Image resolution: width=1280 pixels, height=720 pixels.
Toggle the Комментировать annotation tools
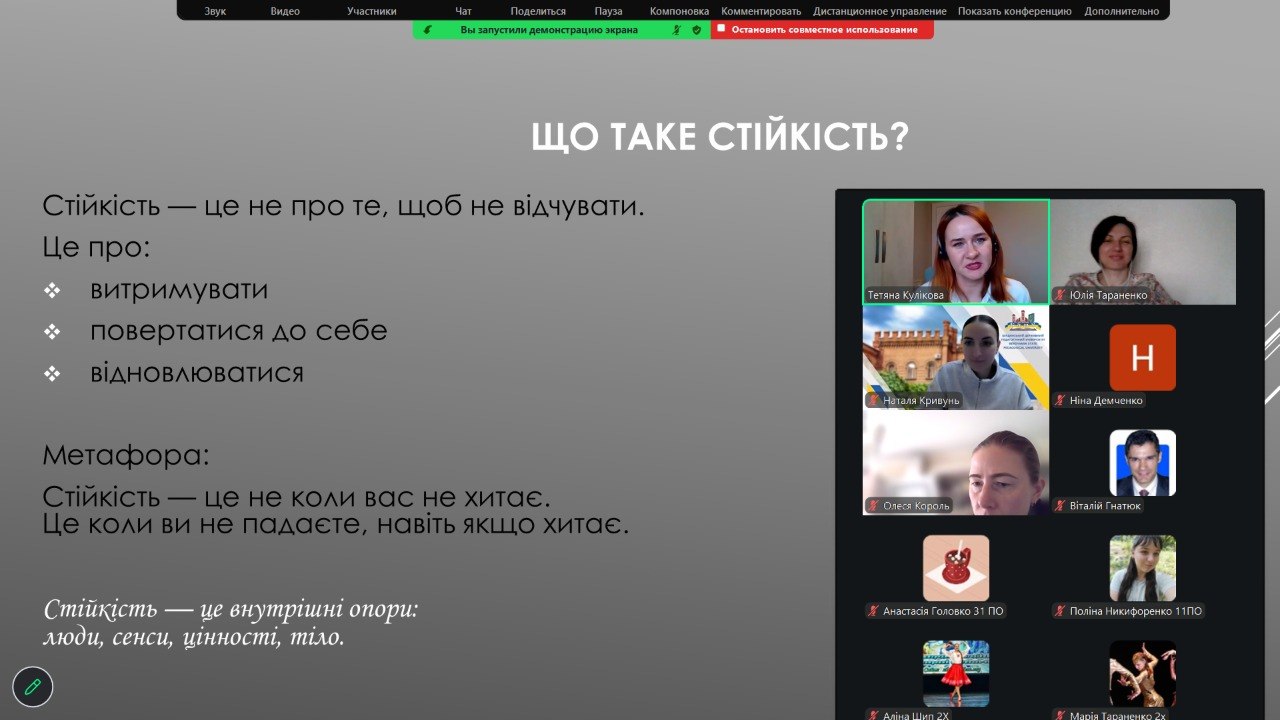761,11
